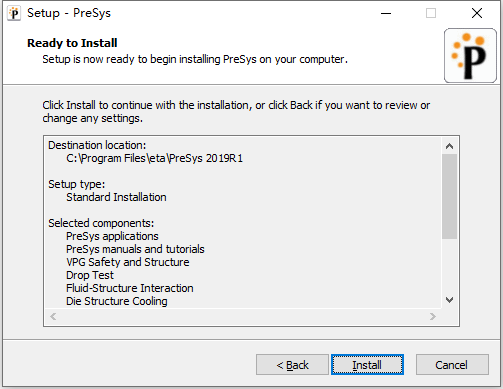Cancel the PreSys setup
Viewport: 503px width, 389px height.
pos(452,365)
